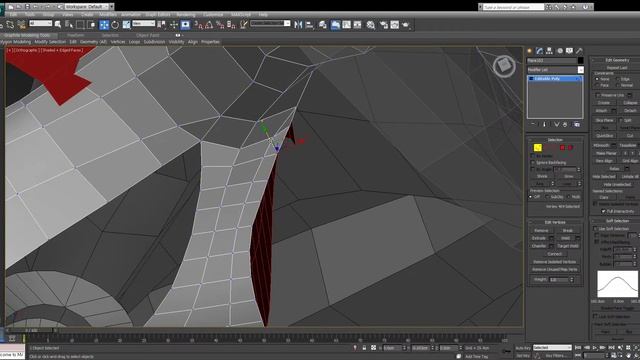
Task: Collapse the Selection rollout header
Action: (x=555, y=140)
